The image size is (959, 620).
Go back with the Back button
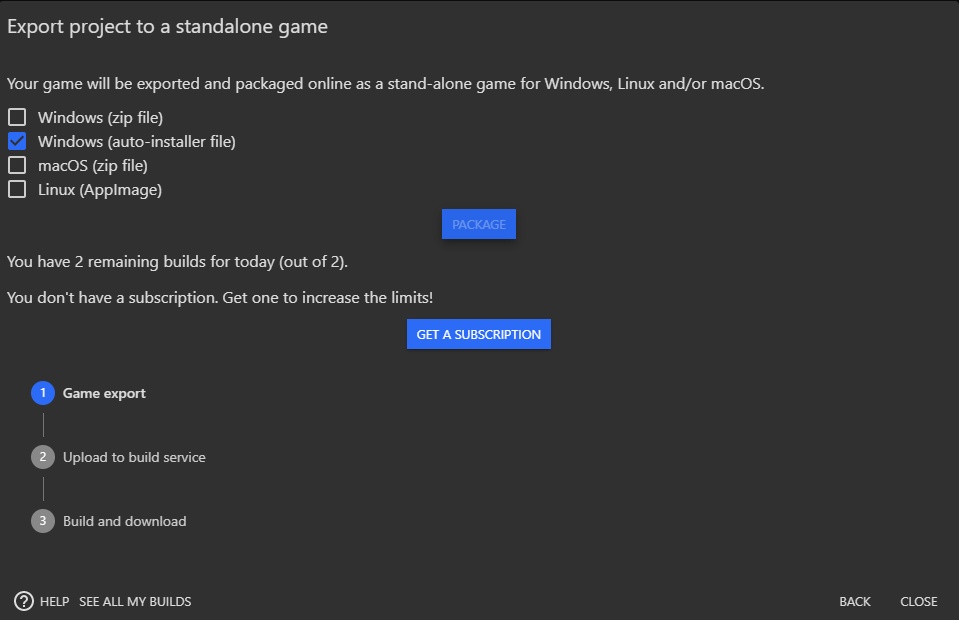(x=854, y=602)
